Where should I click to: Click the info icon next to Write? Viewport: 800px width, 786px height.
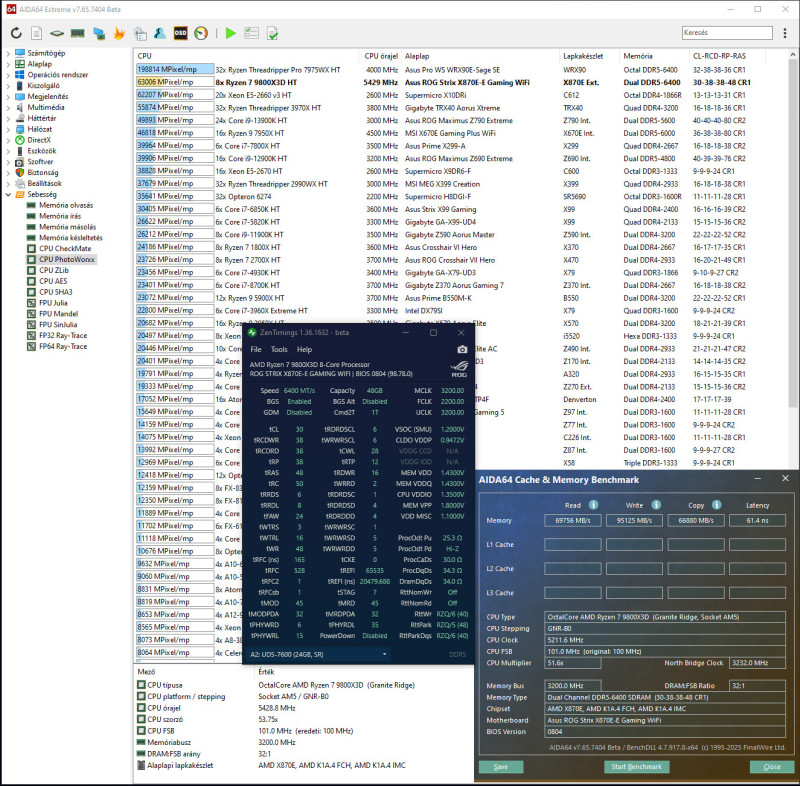pos(656,504)
